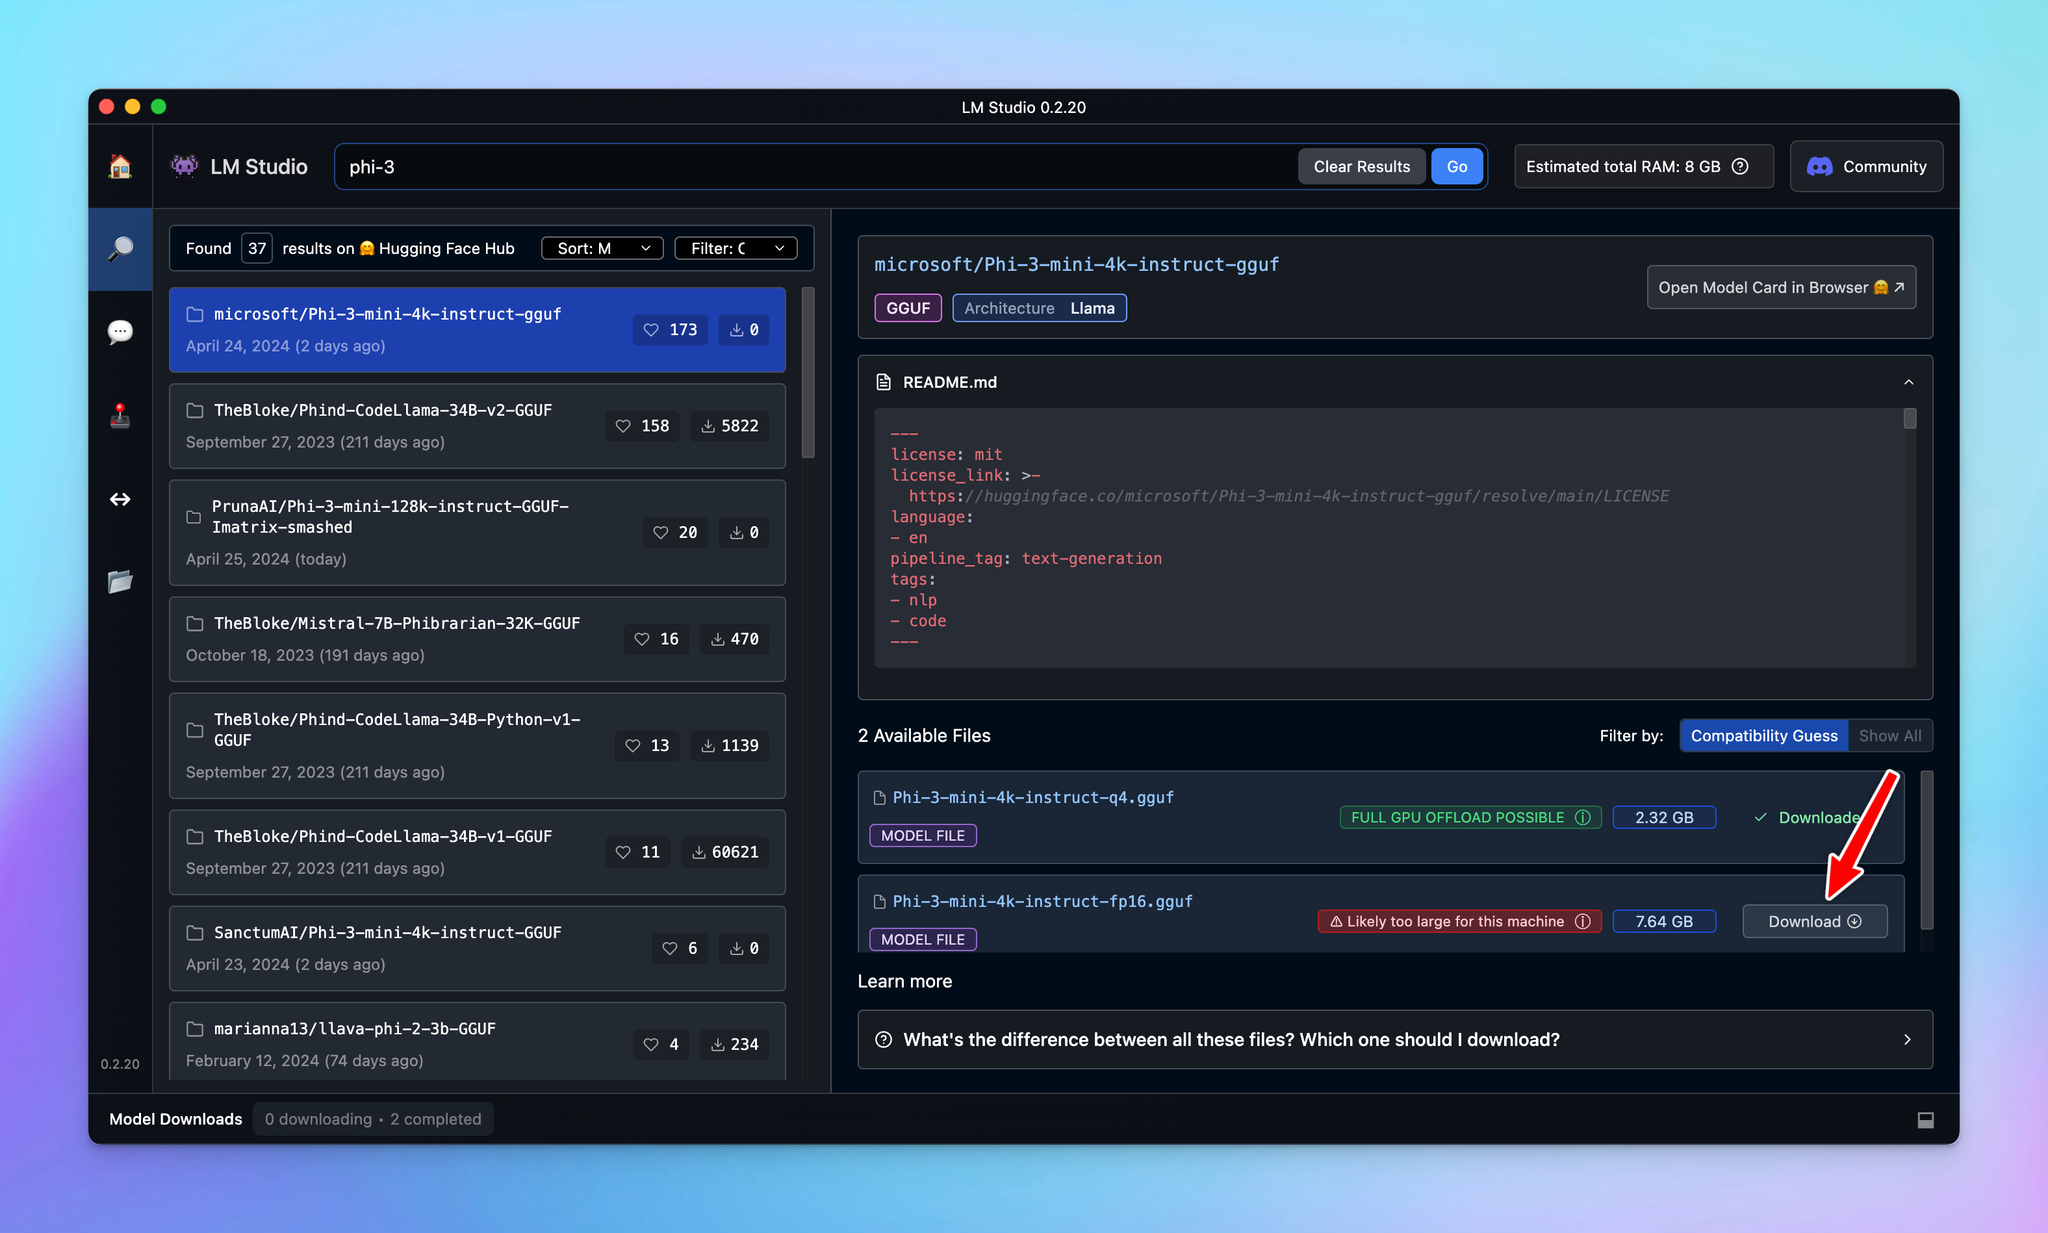Click the Discord icon in Community button
The width and height of the screenshot is (2048, 1233).
click(1819, 166)
